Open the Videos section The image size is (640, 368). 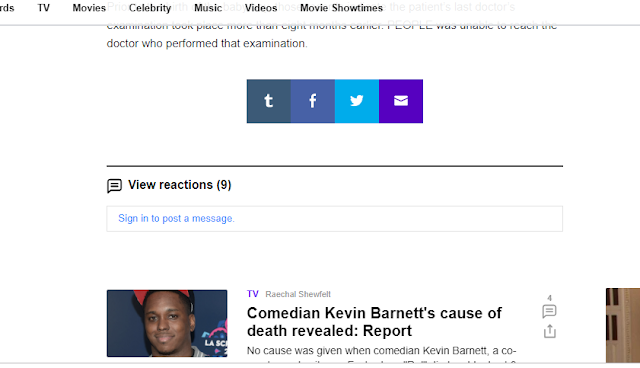click(261, 8)
